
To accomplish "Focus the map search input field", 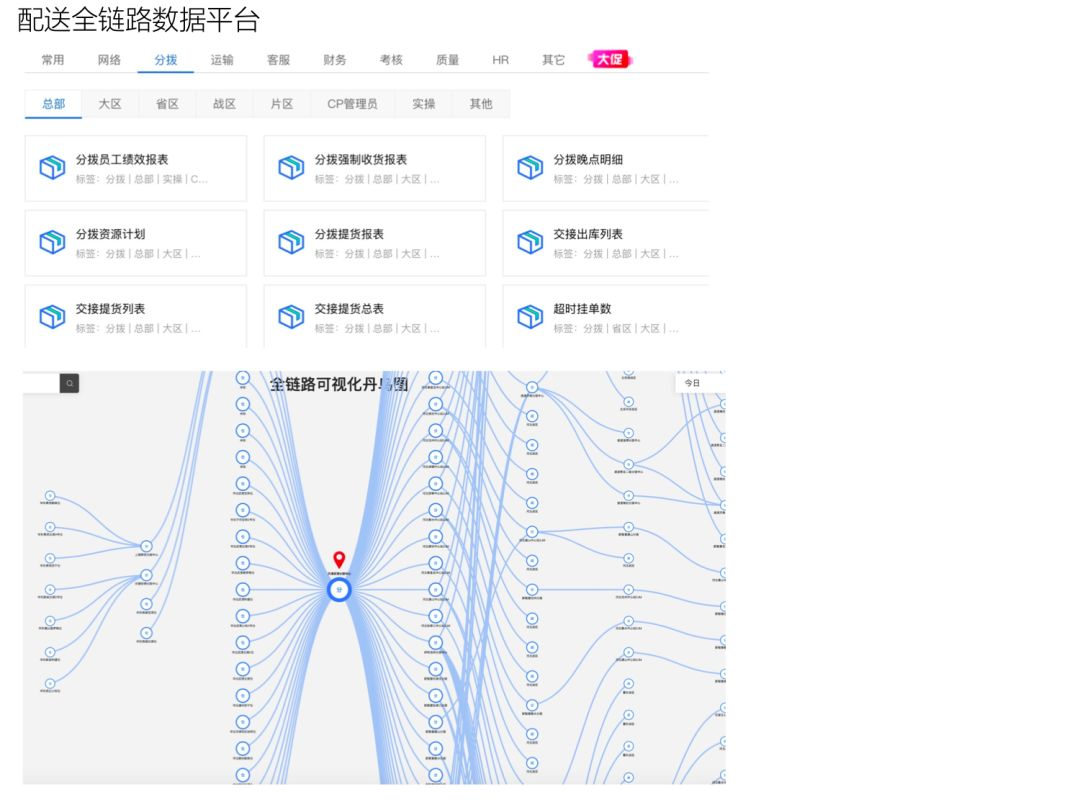I will pyautogui.click(x=41, y=384).
